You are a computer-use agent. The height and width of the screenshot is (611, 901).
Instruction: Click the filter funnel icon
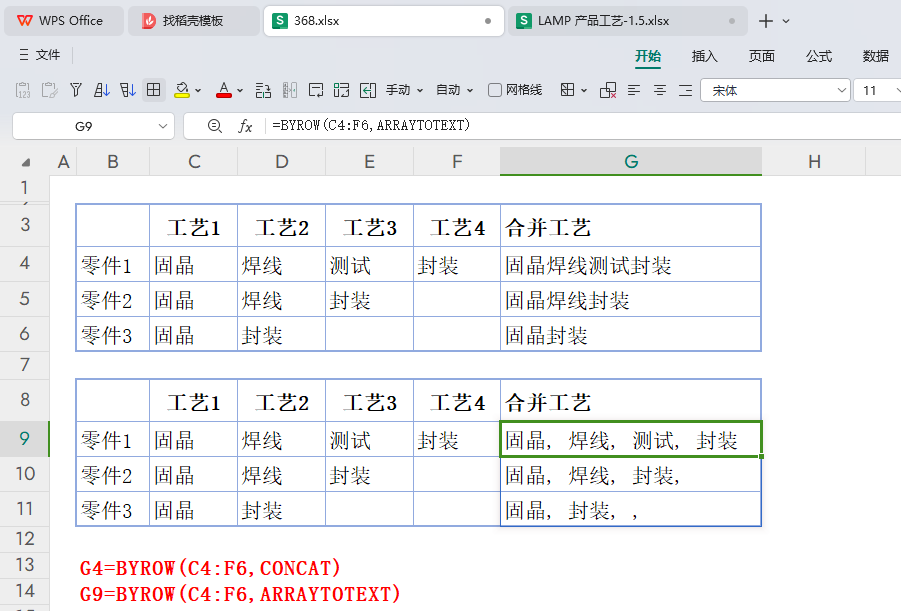(x=76, y=90)
